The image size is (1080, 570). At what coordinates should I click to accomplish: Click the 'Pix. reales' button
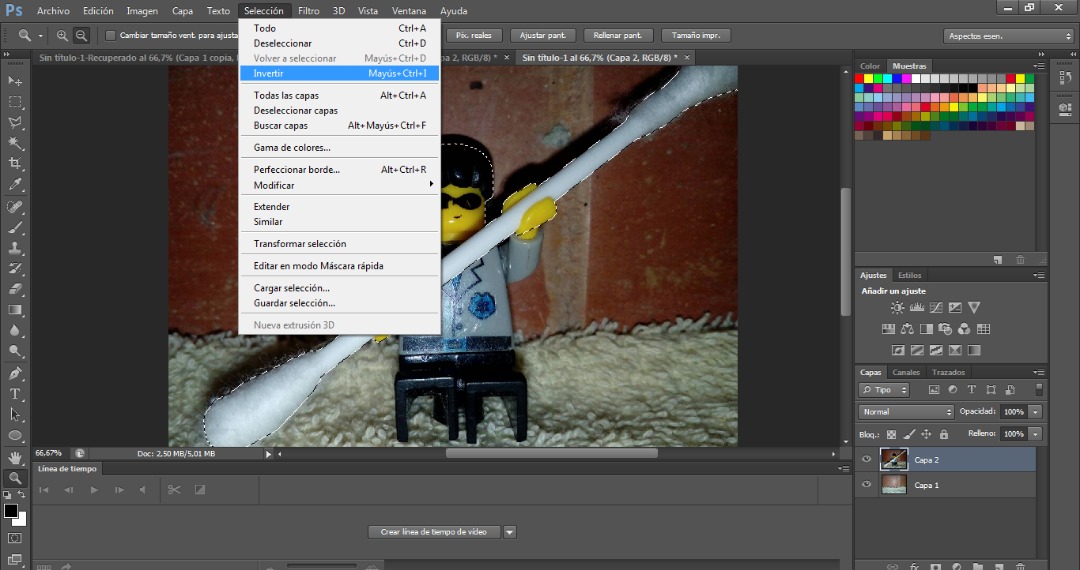point(474,35)
